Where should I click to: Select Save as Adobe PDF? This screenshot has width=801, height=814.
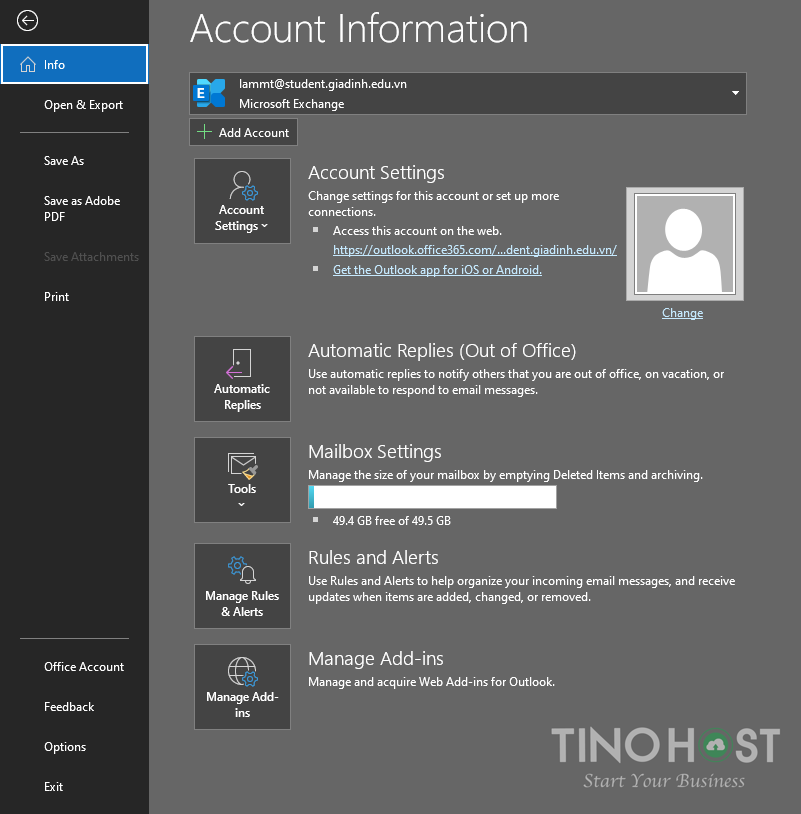[82, 209]
